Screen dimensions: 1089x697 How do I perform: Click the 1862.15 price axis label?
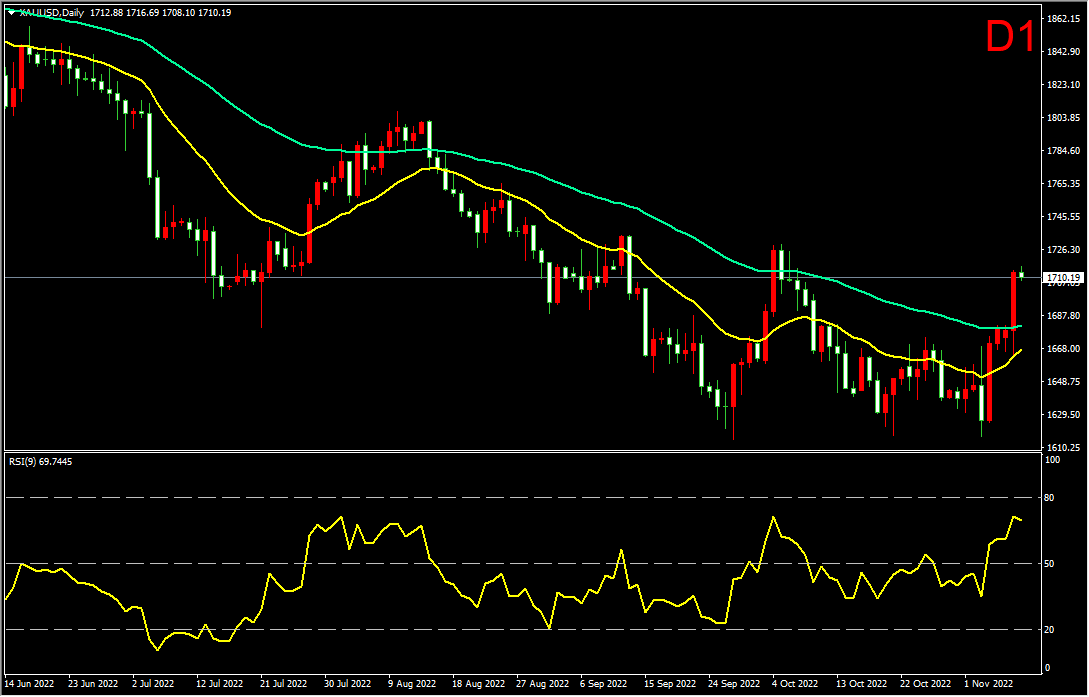[1063, 19]
